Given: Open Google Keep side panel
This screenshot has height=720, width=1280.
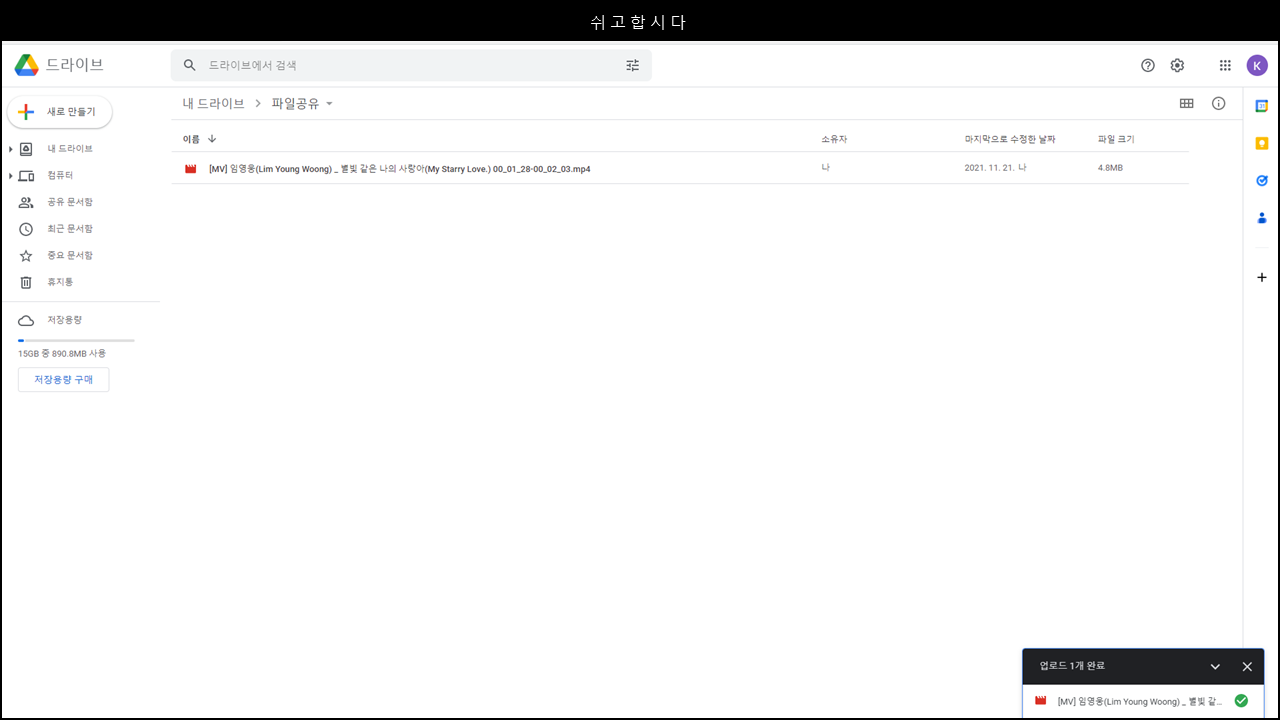Looking at the screenshot, I should (1262, 143).
